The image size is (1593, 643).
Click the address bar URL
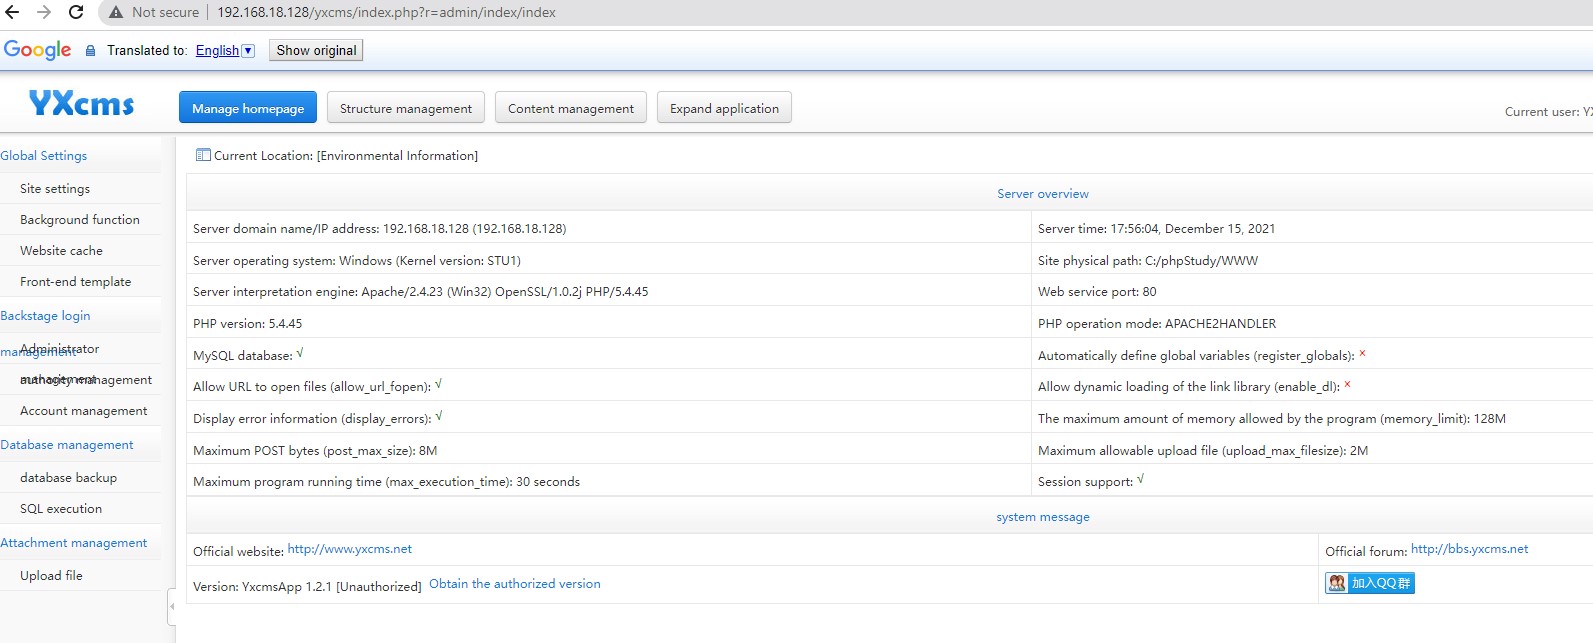[386, 12]
